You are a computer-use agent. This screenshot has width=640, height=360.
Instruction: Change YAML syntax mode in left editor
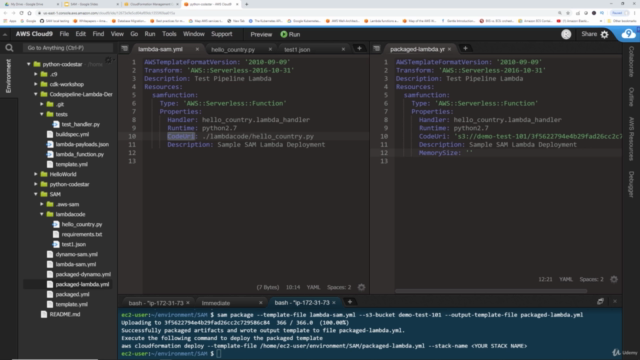coord(313,287)
